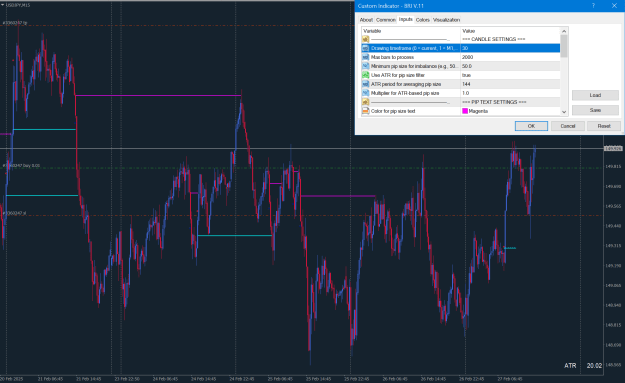
Task: Click the Multiplier for ATR-based row icon
Action: (x=366, y=93)
